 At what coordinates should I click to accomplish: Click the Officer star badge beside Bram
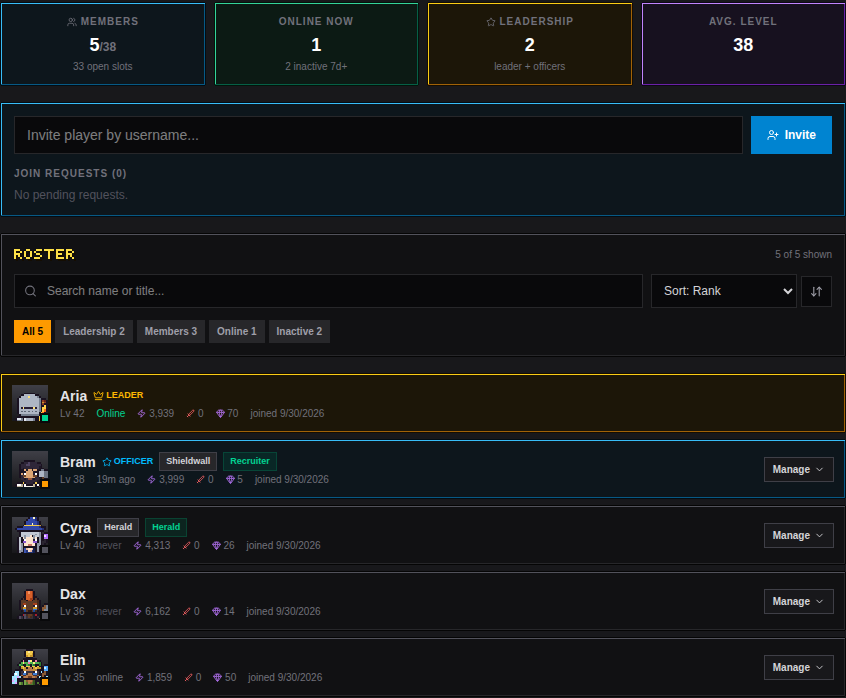click(128, 461)
